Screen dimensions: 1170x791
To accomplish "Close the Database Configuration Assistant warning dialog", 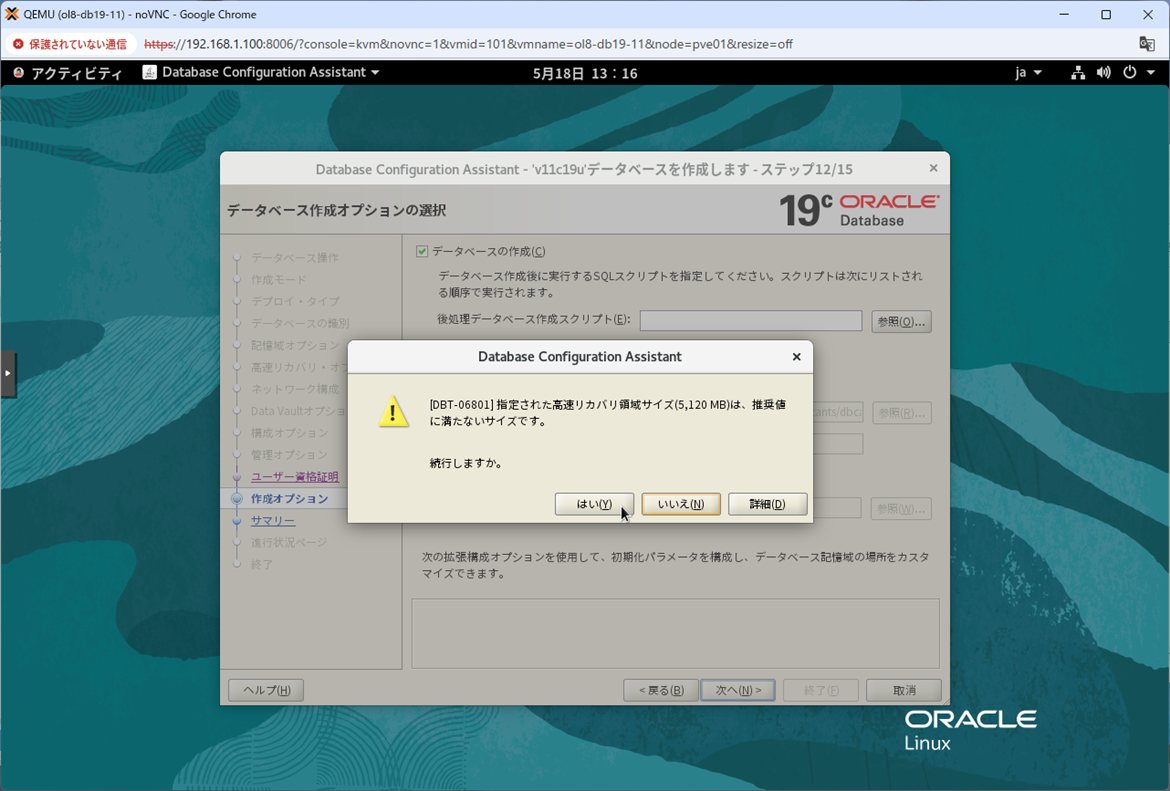I will (796, 357).
